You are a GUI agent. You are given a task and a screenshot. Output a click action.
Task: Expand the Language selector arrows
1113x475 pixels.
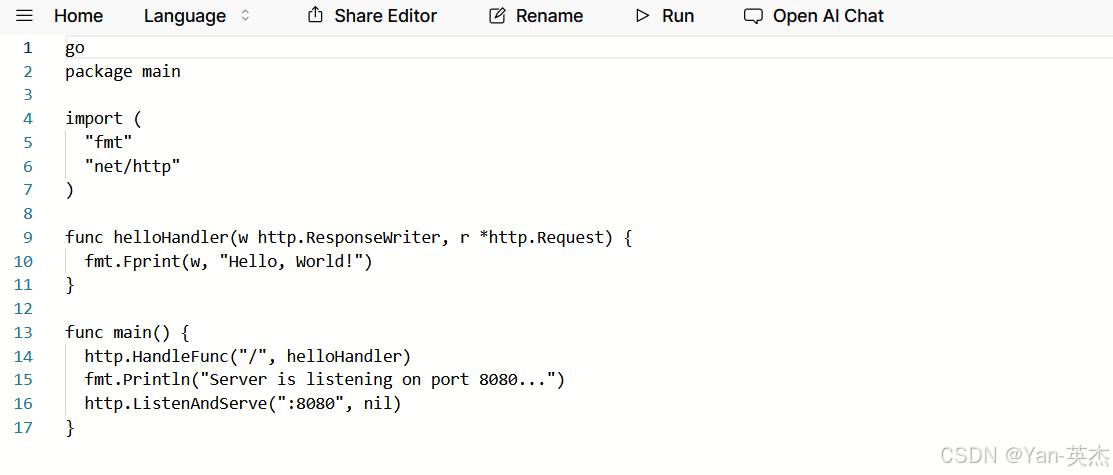pos(246,16)
